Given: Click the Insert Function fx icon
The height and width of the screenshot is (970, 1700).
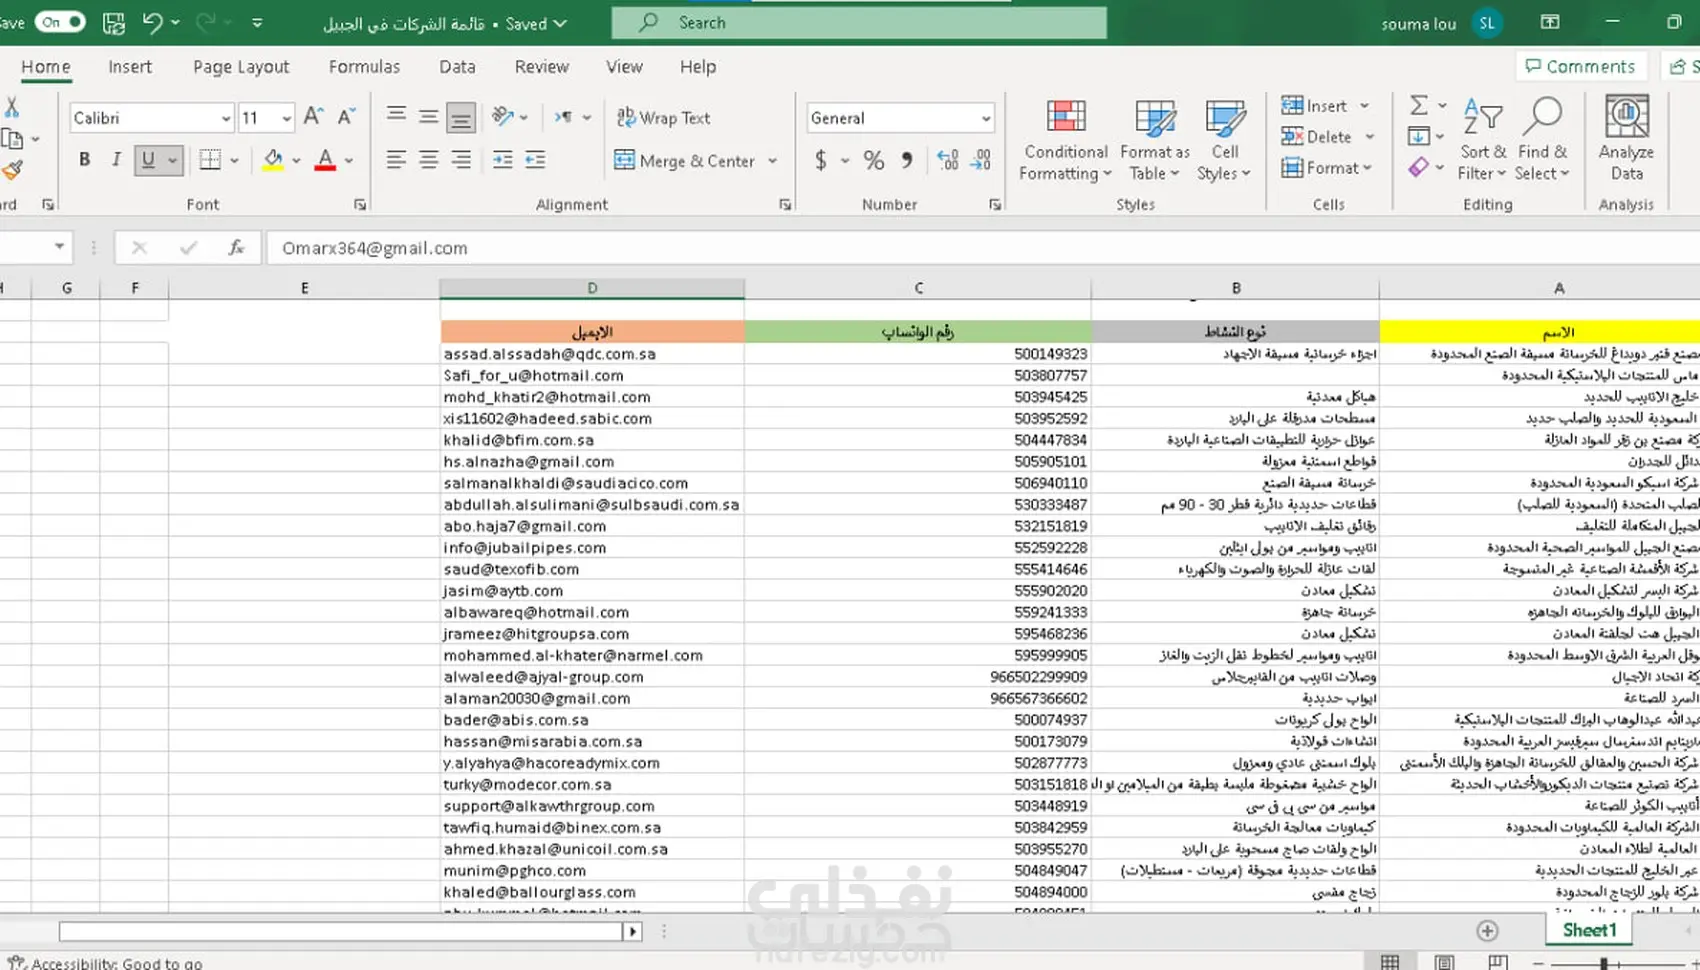Looking at the screenshot, I should (236, 247).
